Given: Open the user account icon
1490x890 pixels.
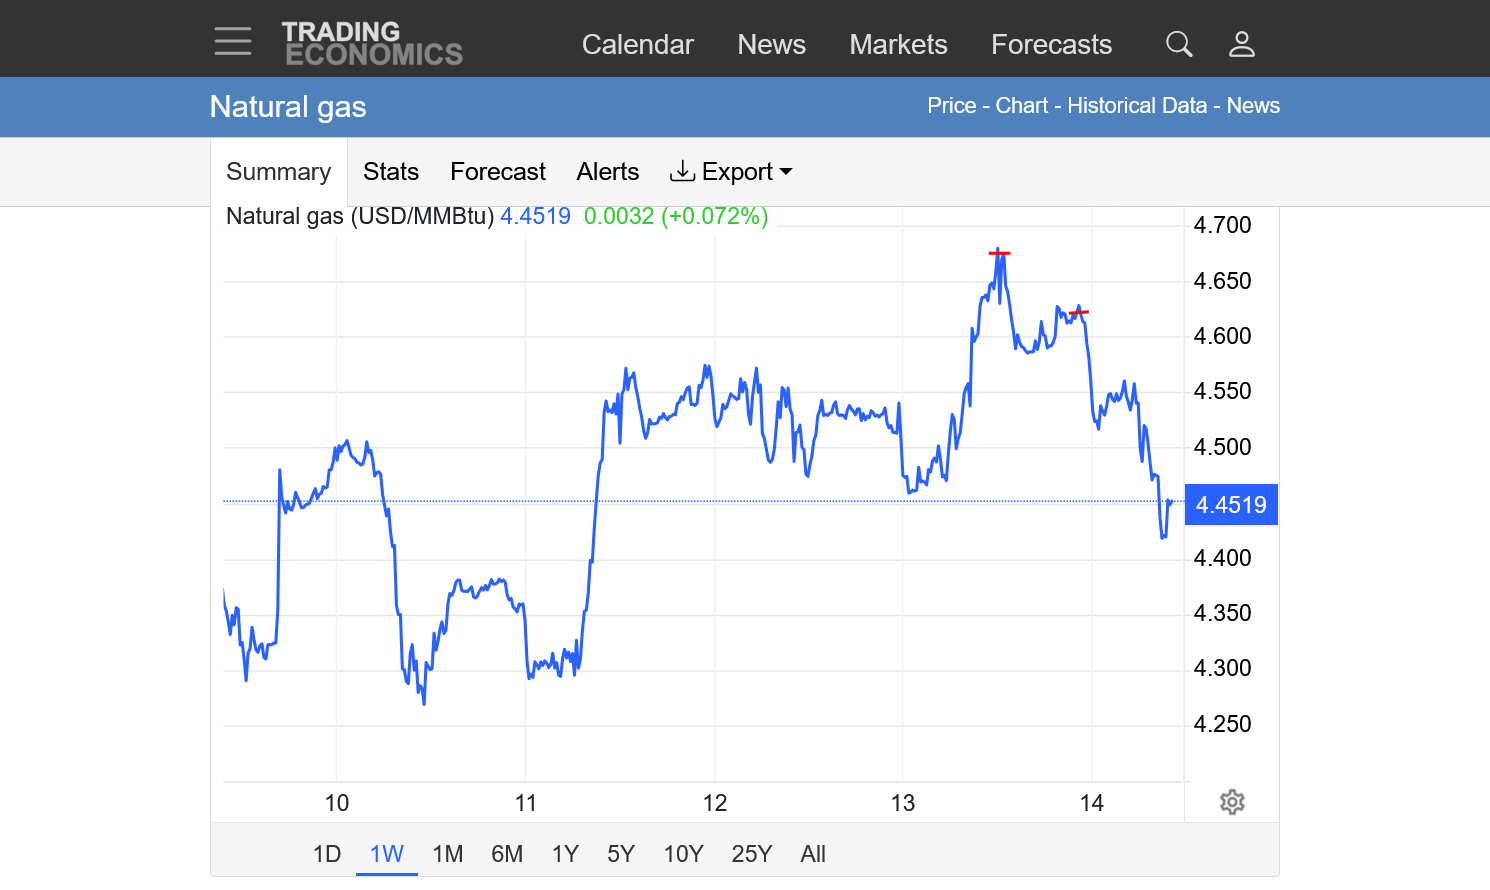Looking at the screenshot, I should pyautogui.click(x=1241, y=44).
